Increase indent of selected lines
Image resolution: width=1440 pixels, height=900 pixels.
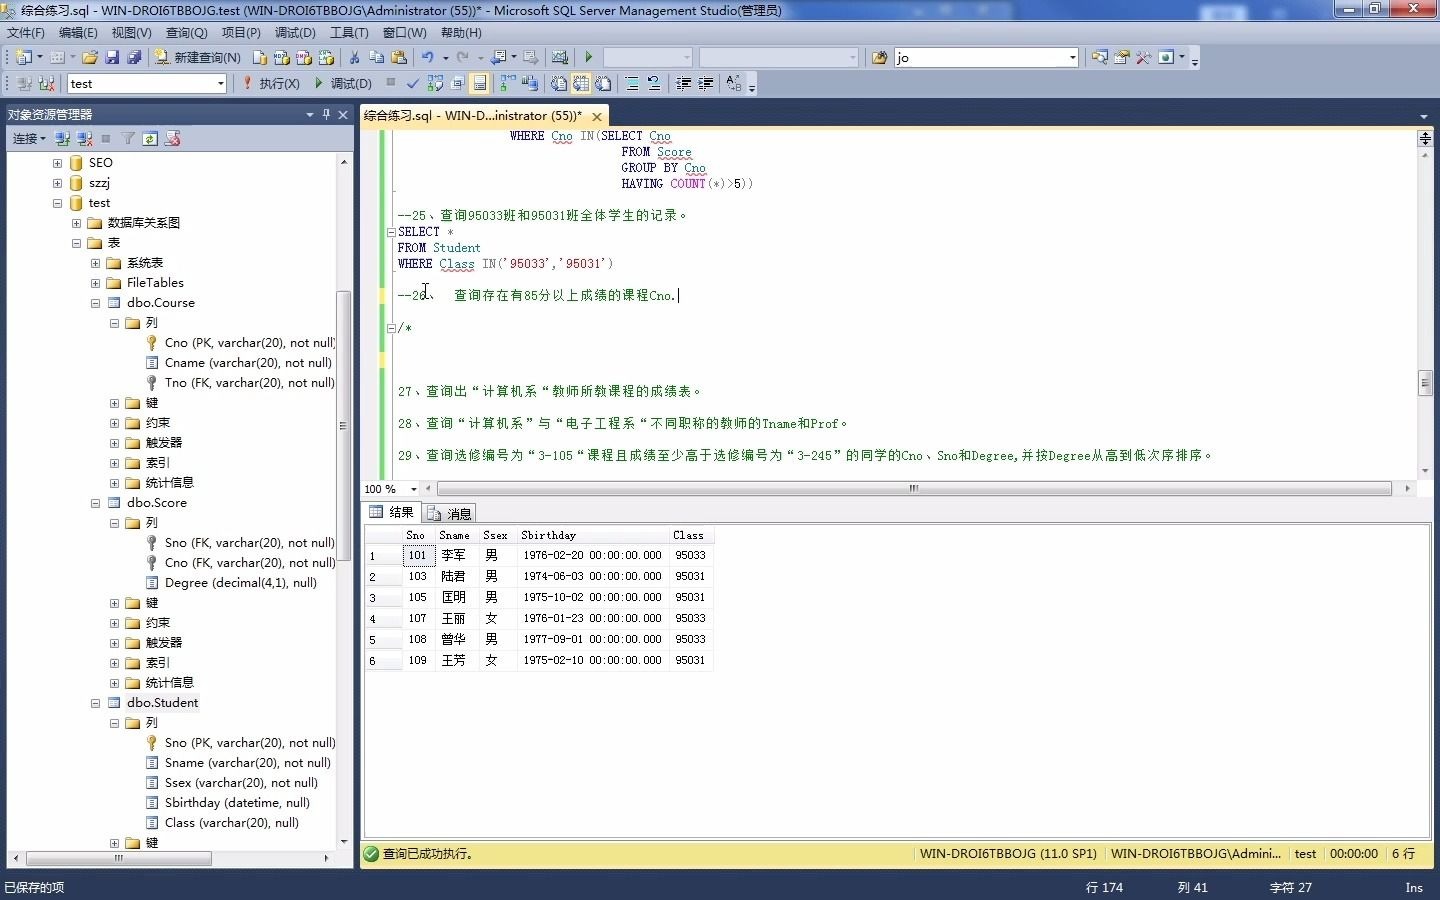(706, 83)
